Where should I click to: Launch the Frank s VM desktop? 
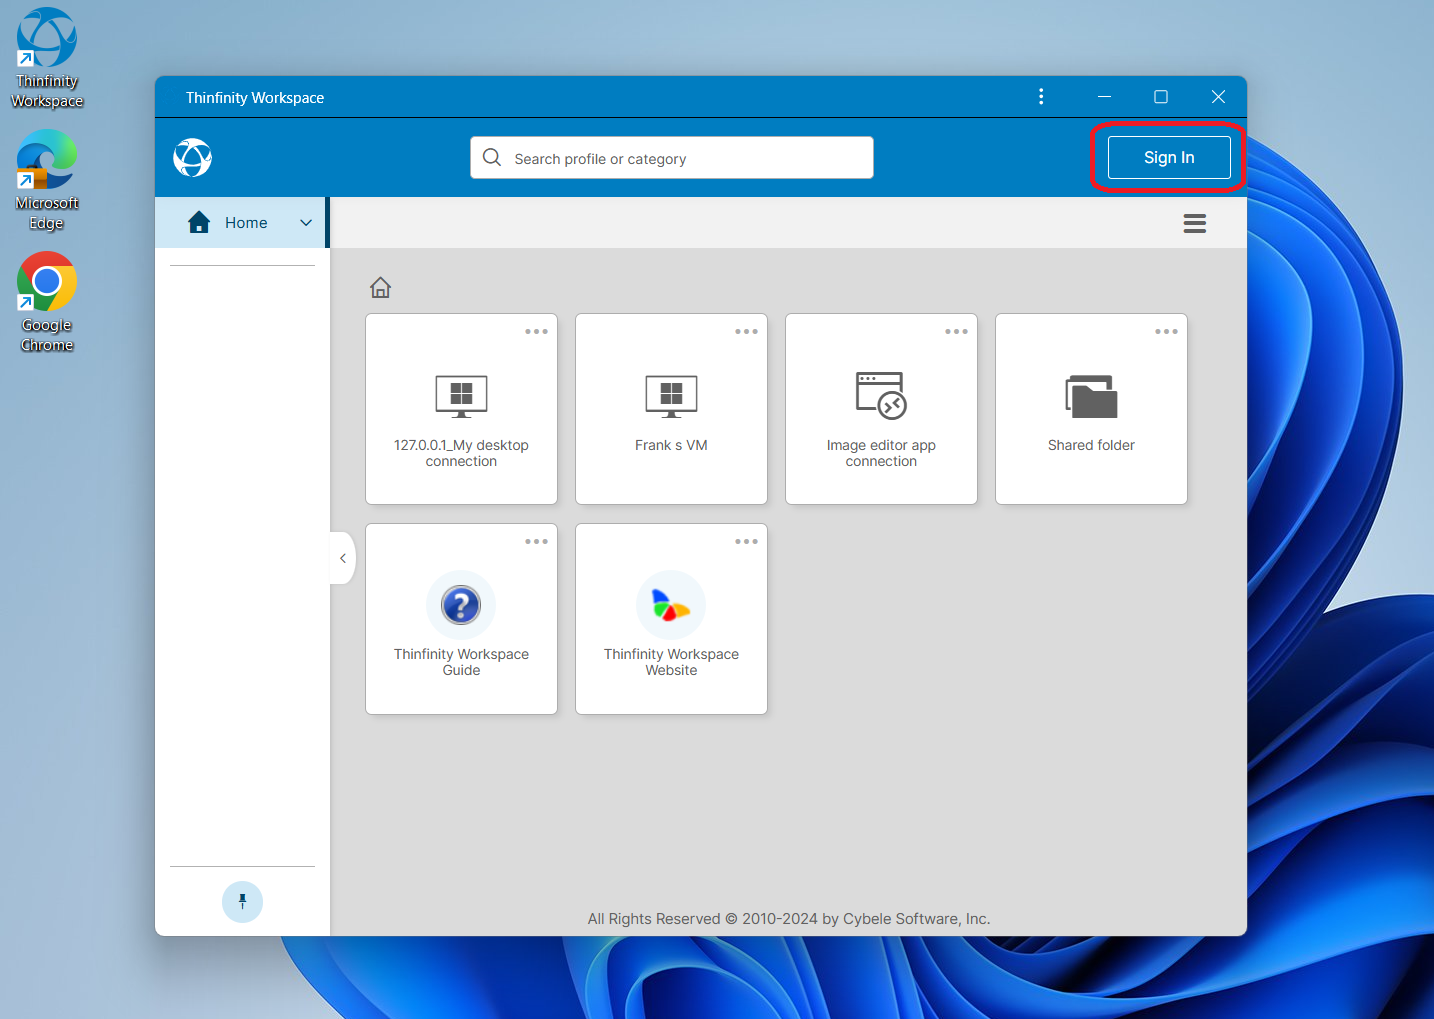[x=671, y=410]
